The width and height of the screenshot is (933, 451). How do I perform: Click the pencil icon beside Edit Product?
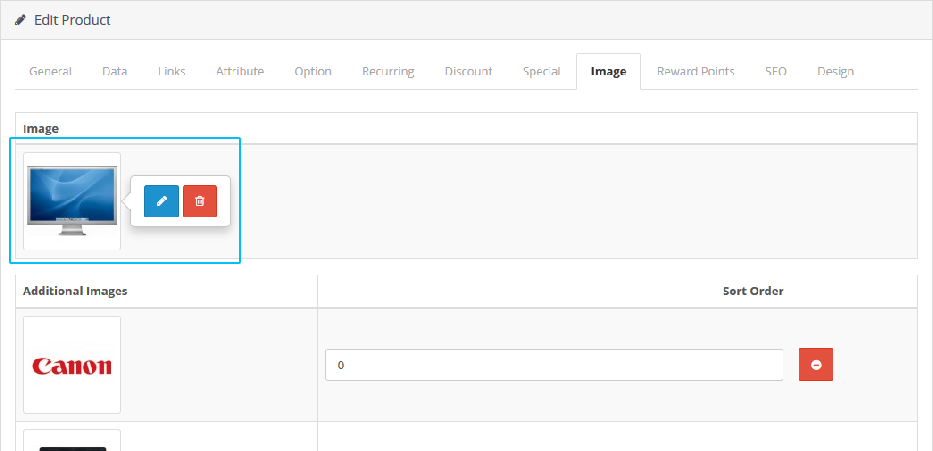point(20,20)
